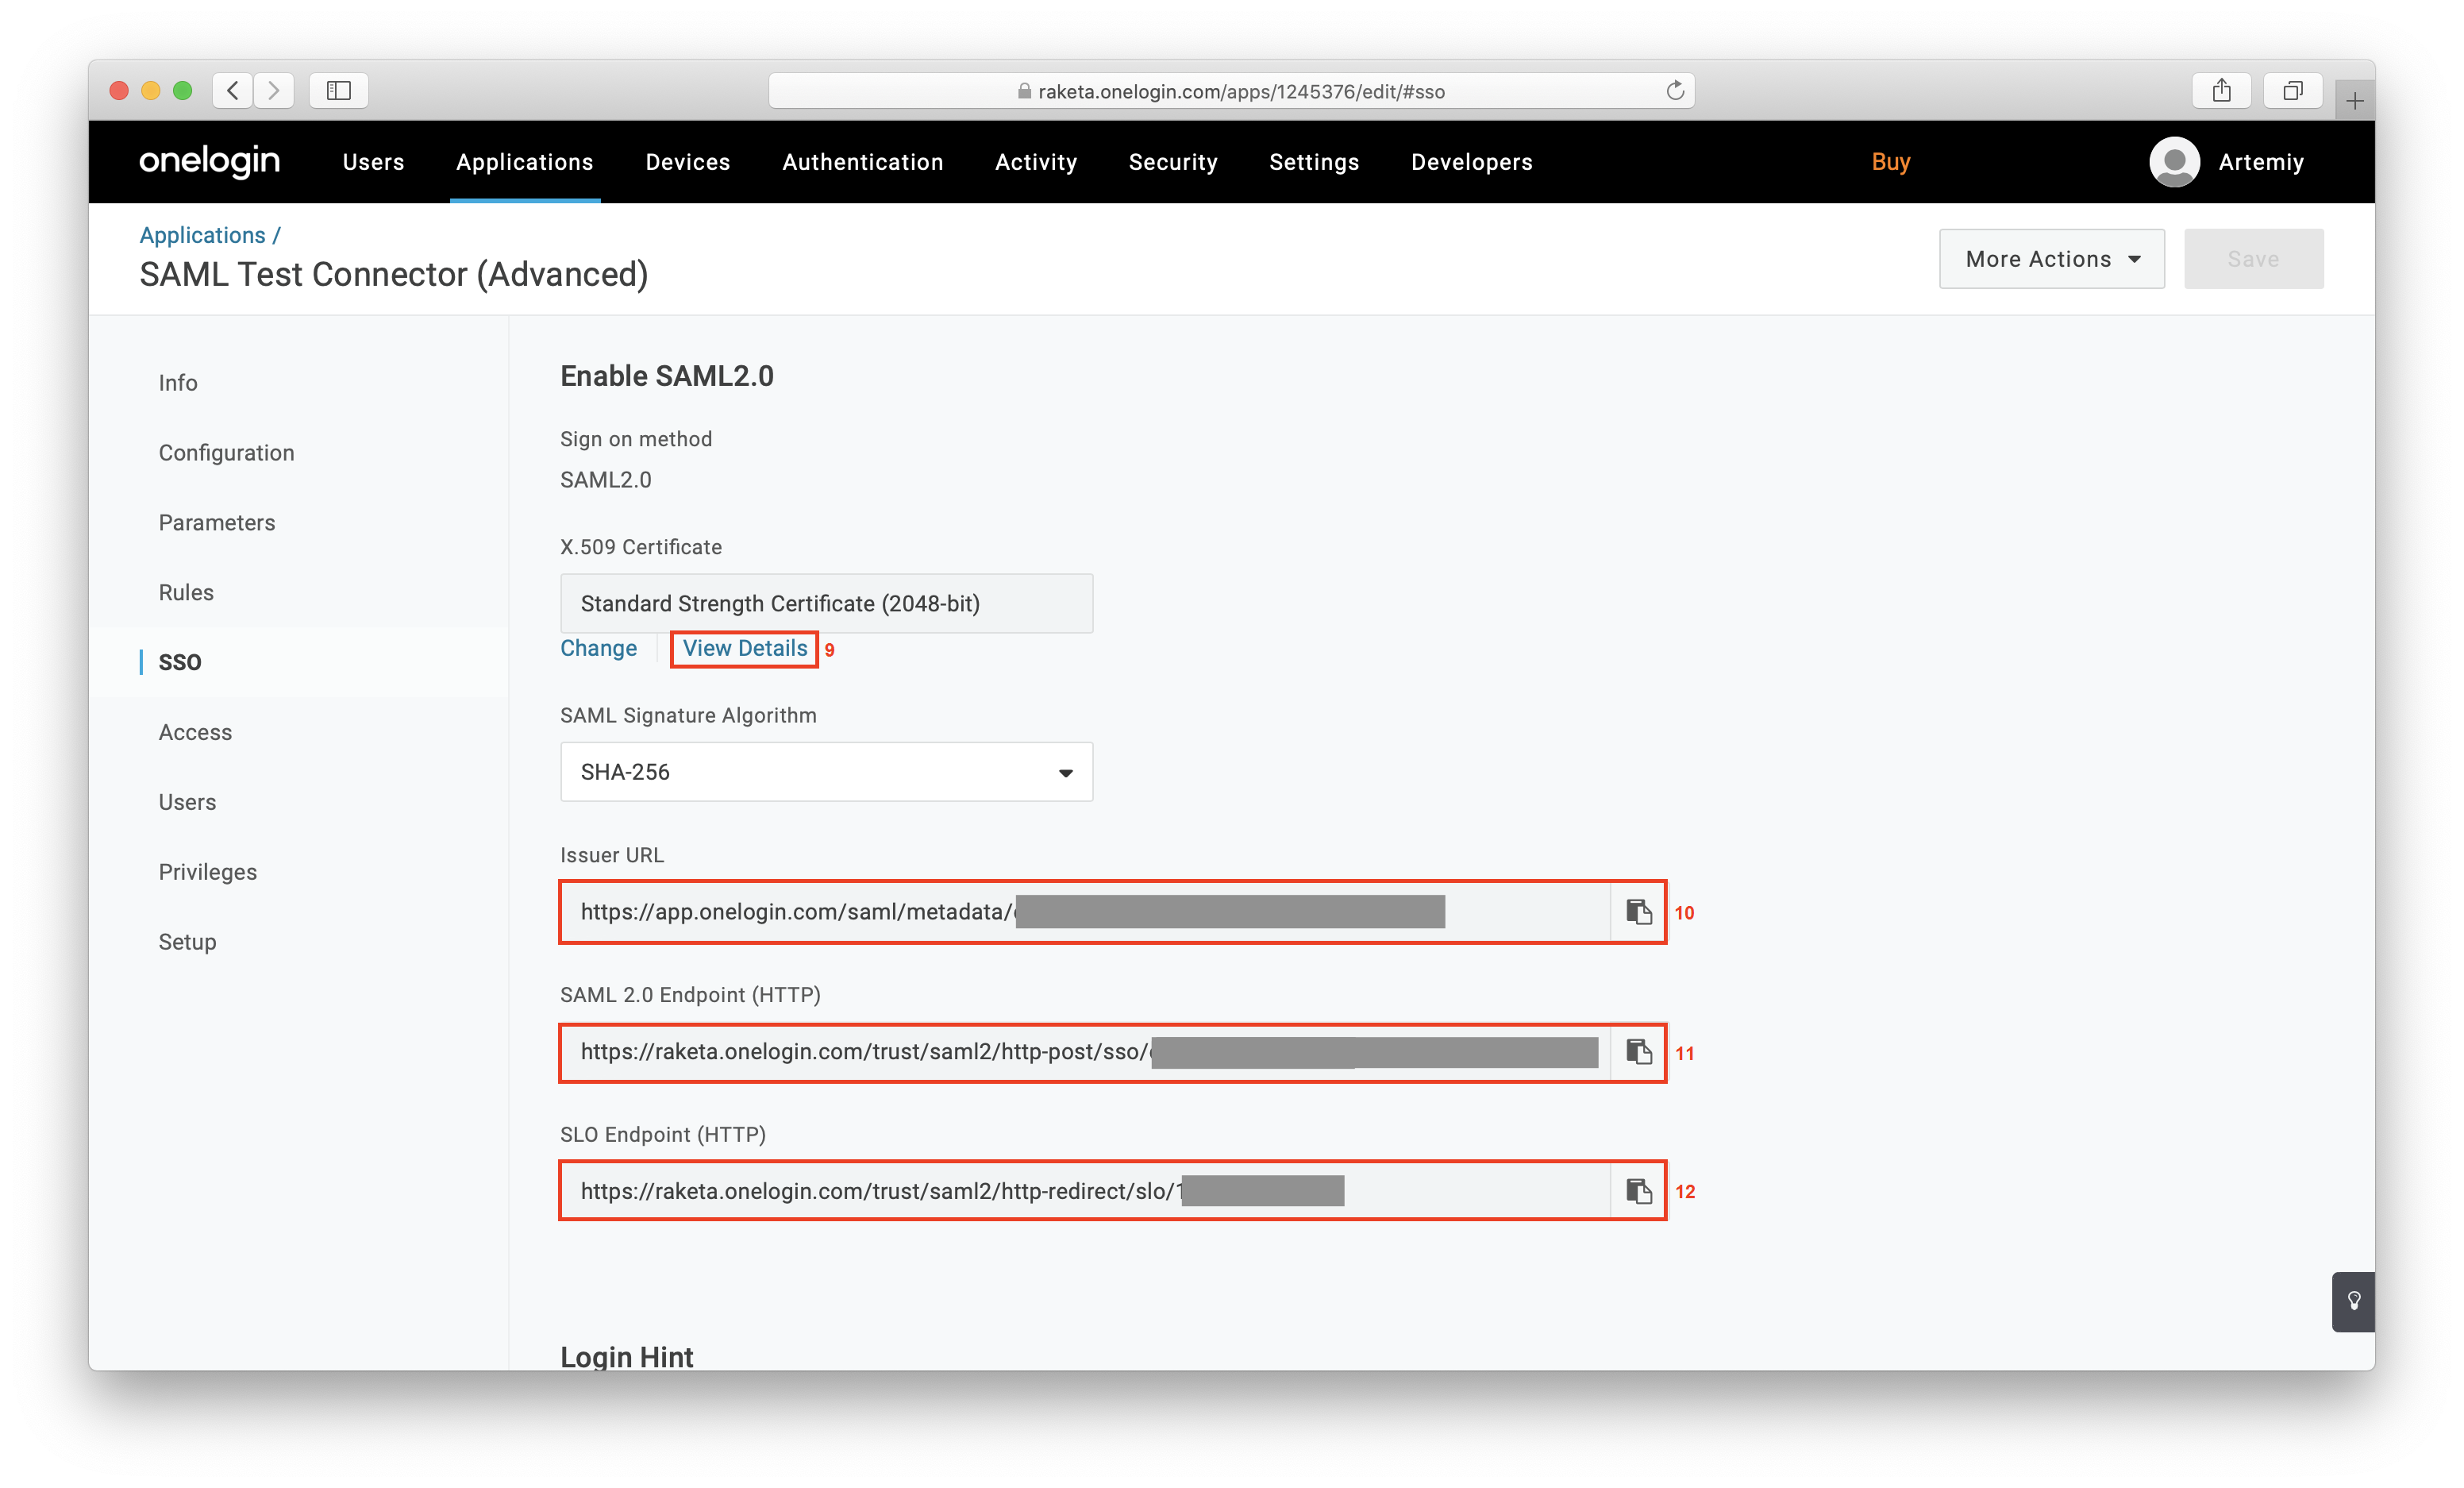Screen dimensions: 2464x1488
Task: Reload the page in address bar
Action: pyautogui.click(x=1675, y=91)
